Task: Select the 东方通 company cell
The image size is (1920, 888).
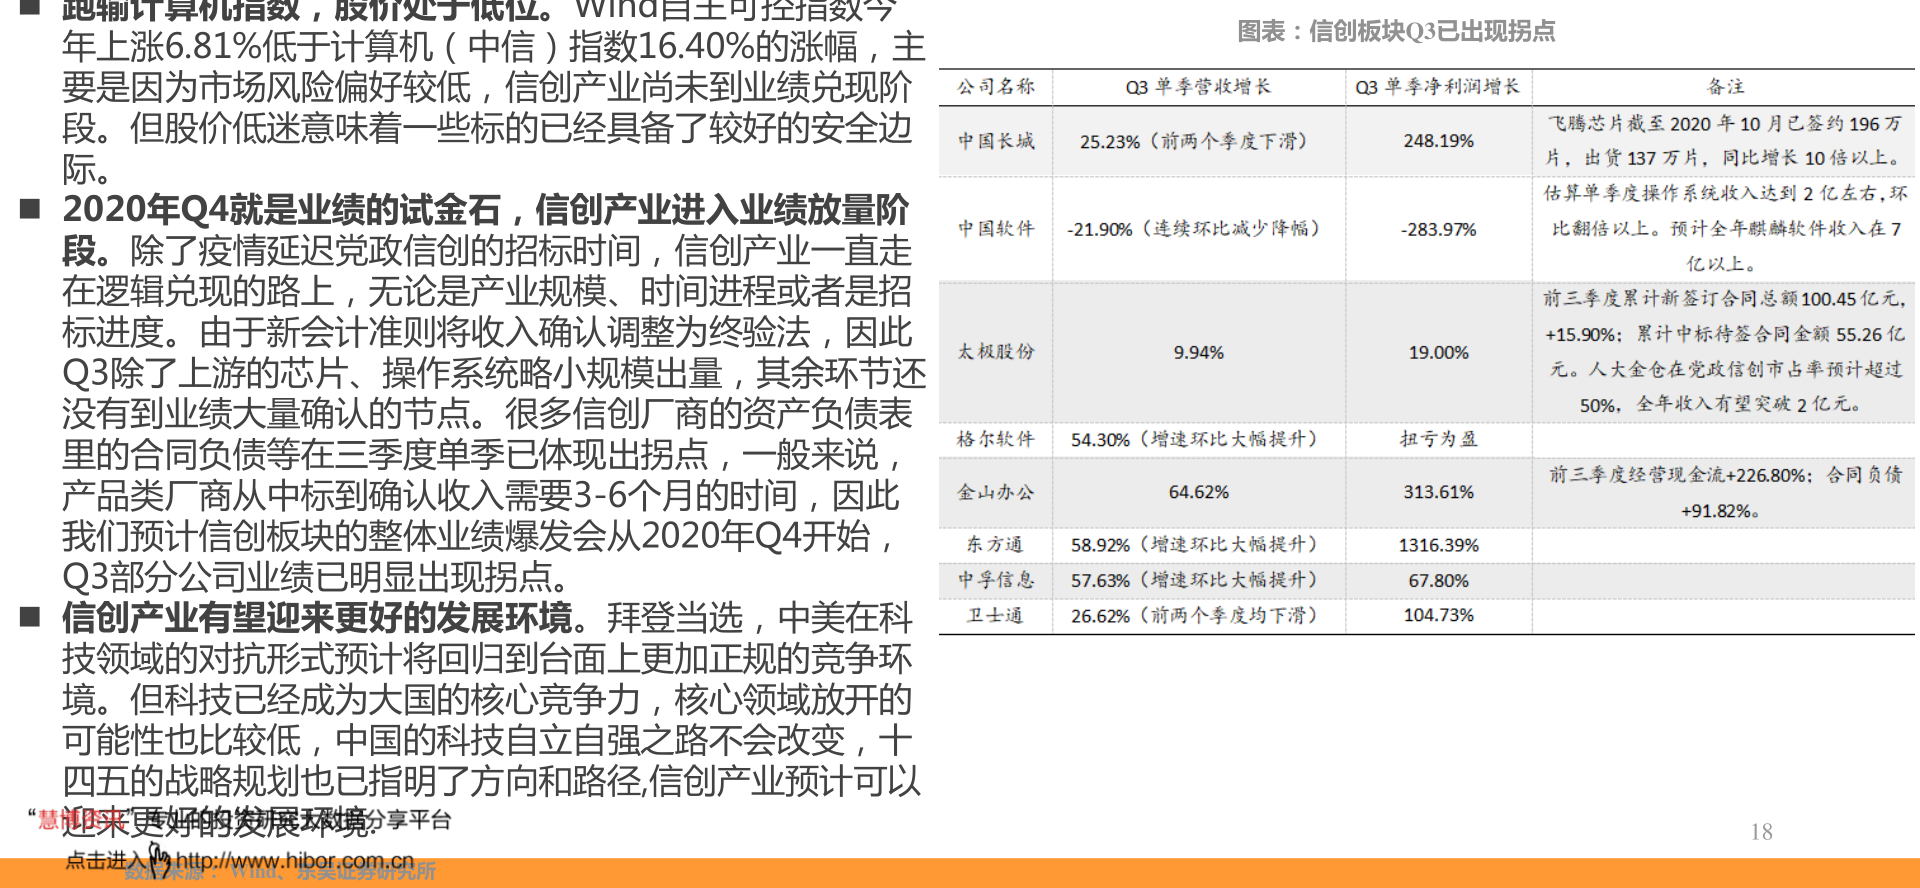Action: point(995,544)
